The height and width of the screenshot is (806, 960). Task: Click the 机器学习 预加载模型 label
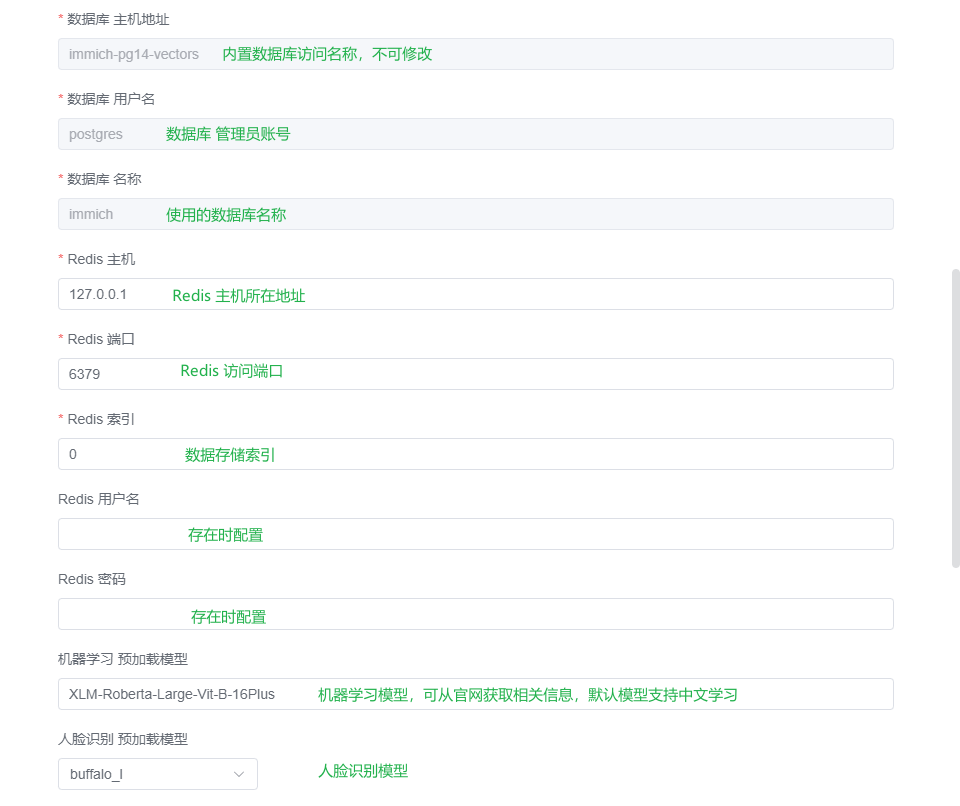123,659
